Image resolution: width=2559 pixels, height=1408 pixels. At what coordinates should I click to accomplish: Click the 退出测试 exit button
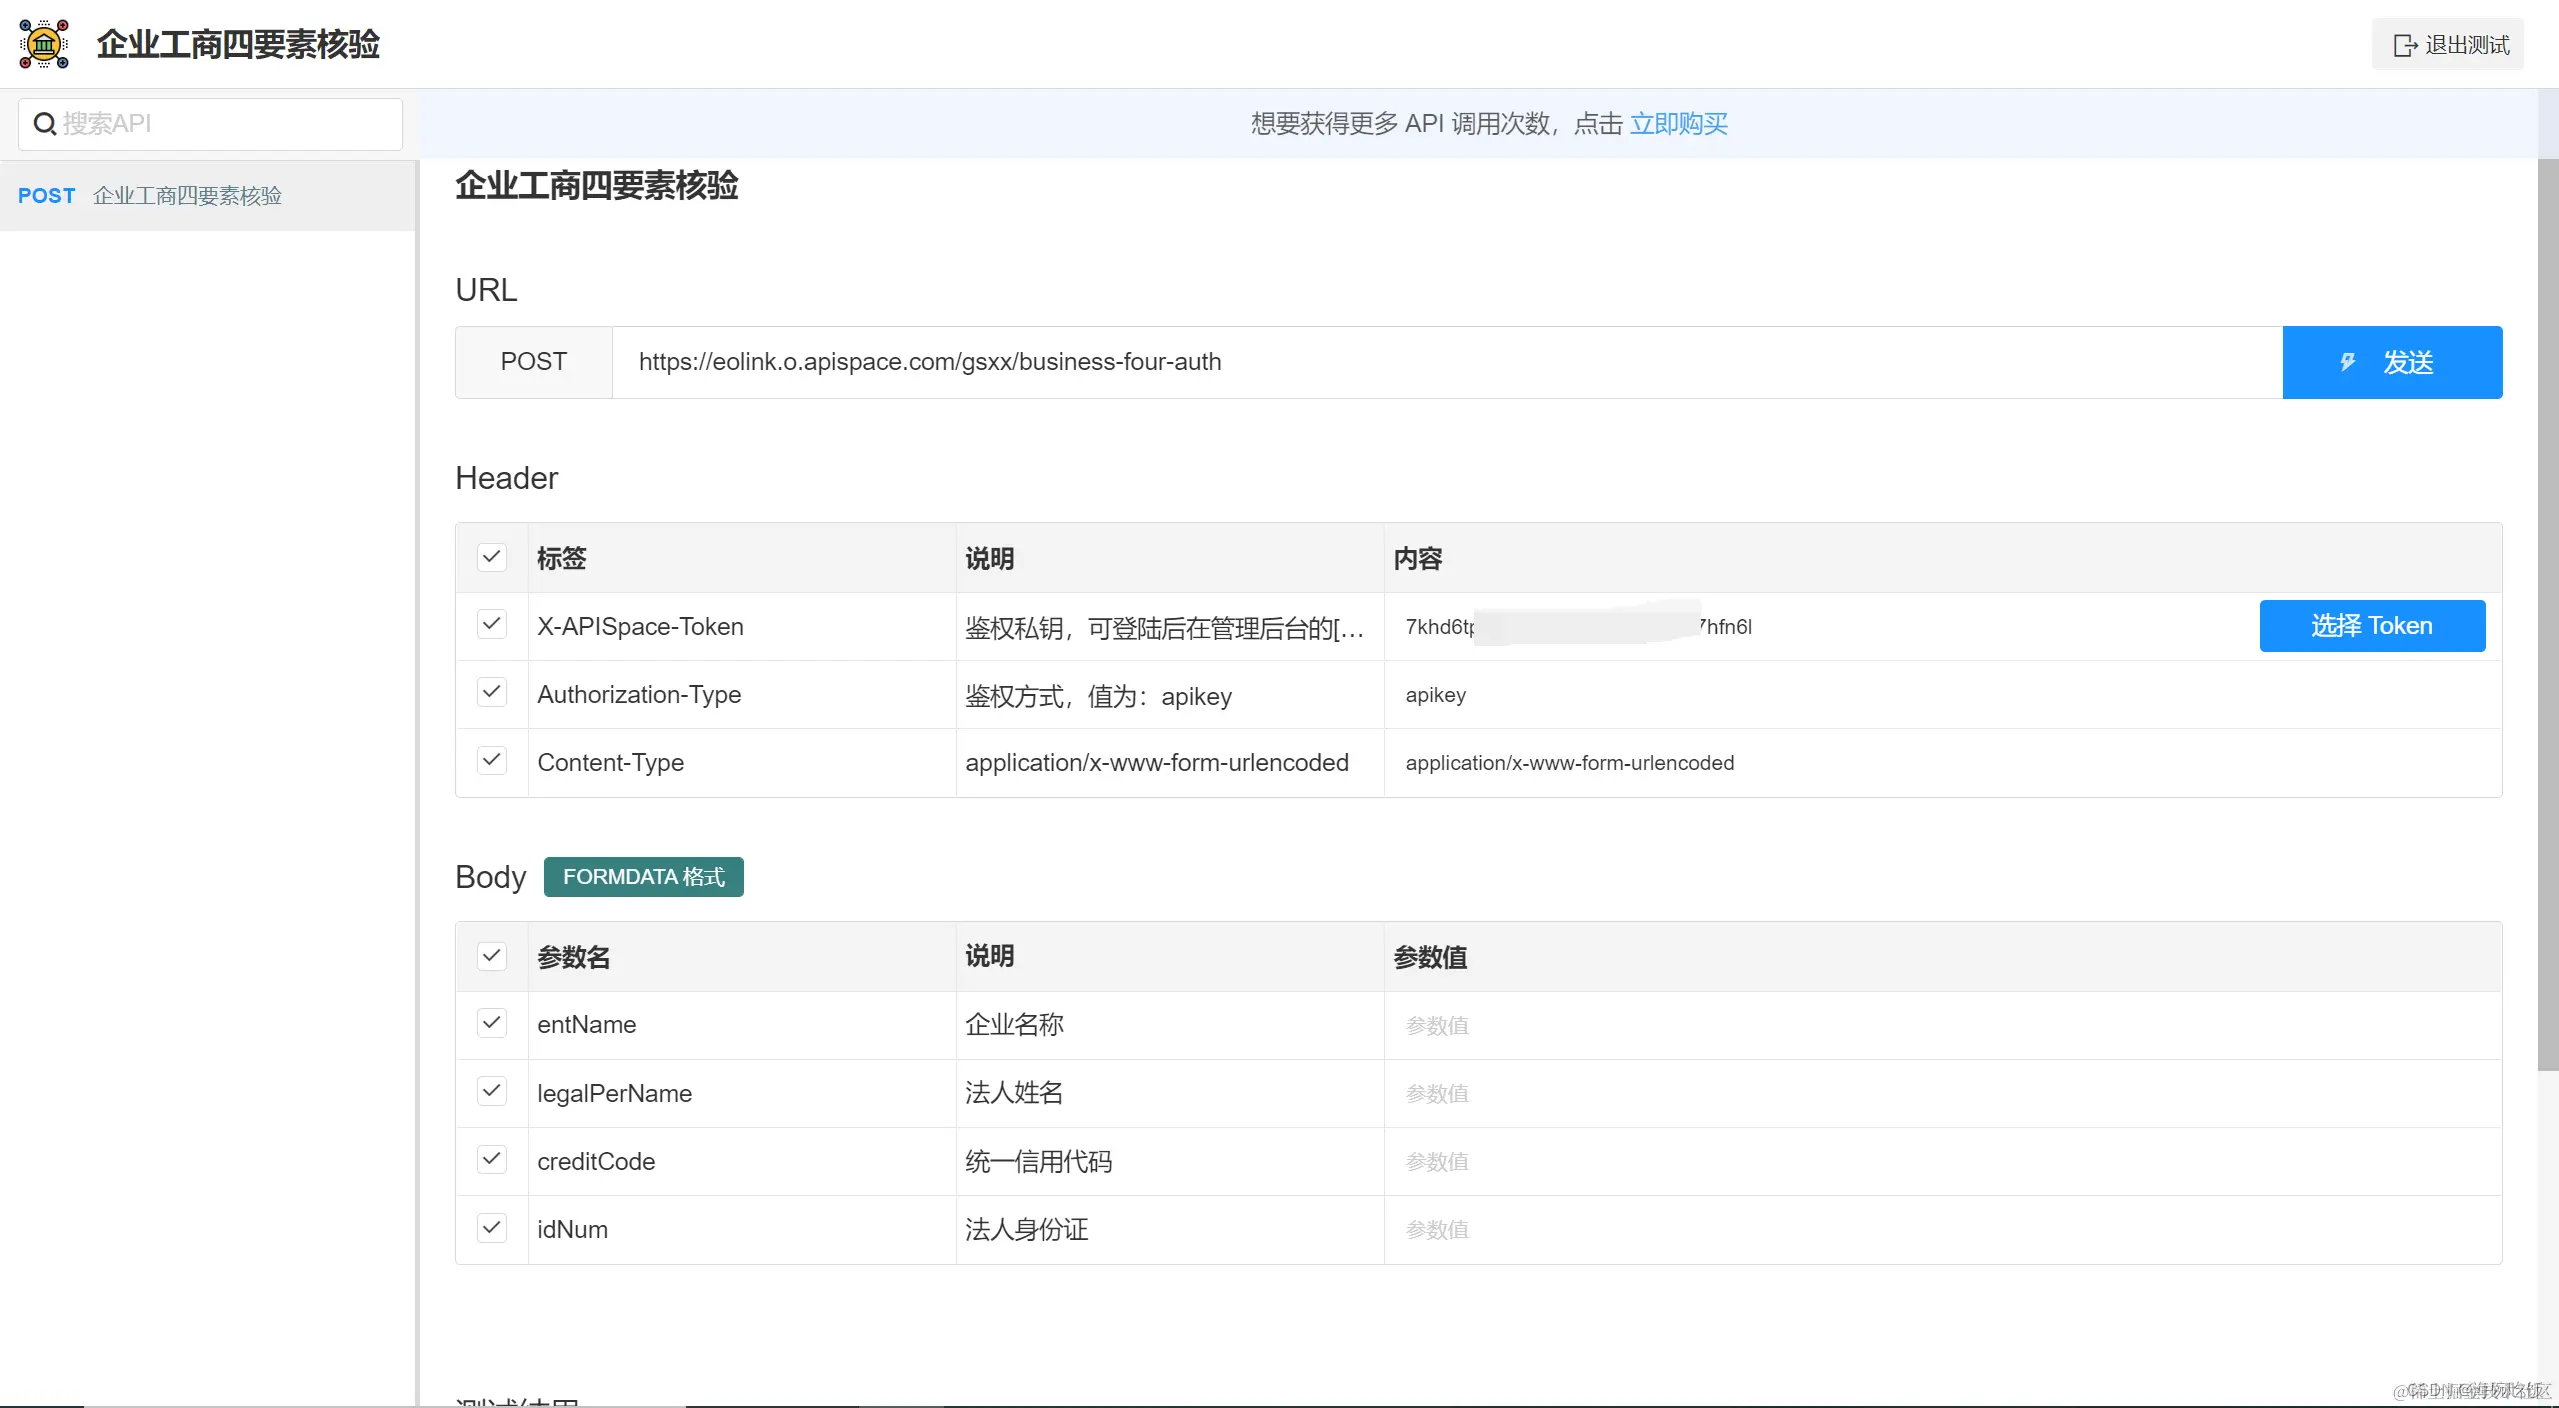coord(2449,46)
